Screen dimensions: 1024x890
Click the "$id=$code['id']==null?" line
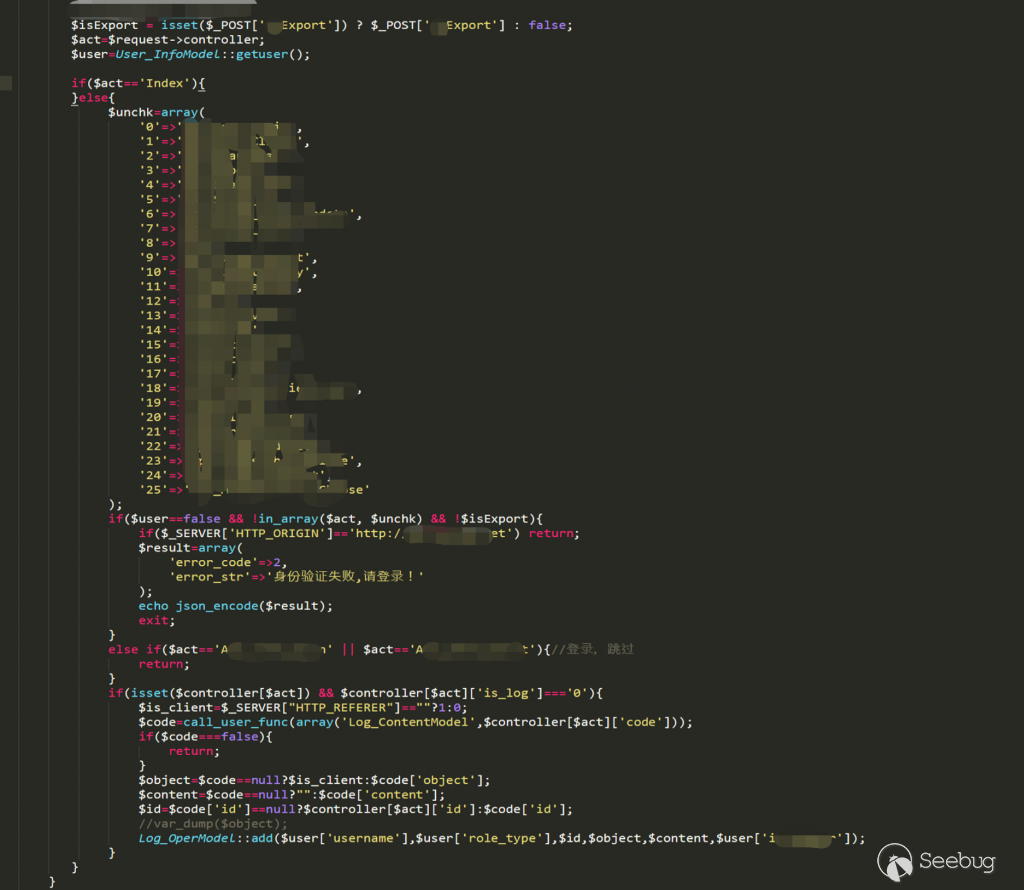(x=355, y=809)
